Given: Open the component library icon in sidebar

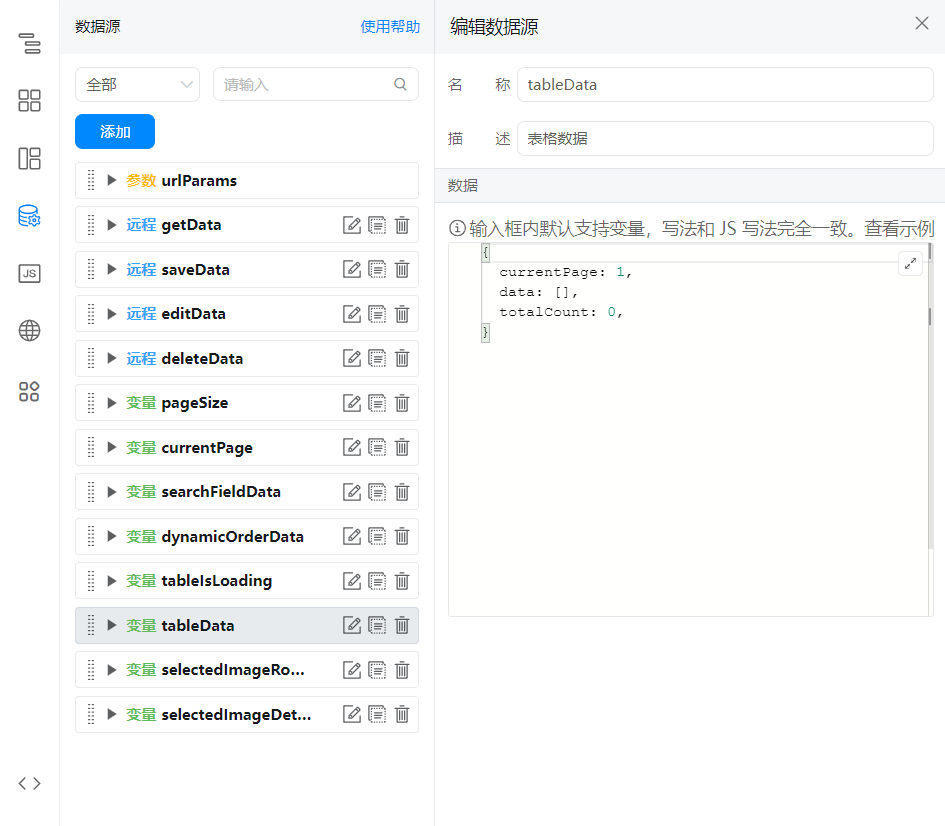Looking at the screenshot, I should [x=30, y=100].
